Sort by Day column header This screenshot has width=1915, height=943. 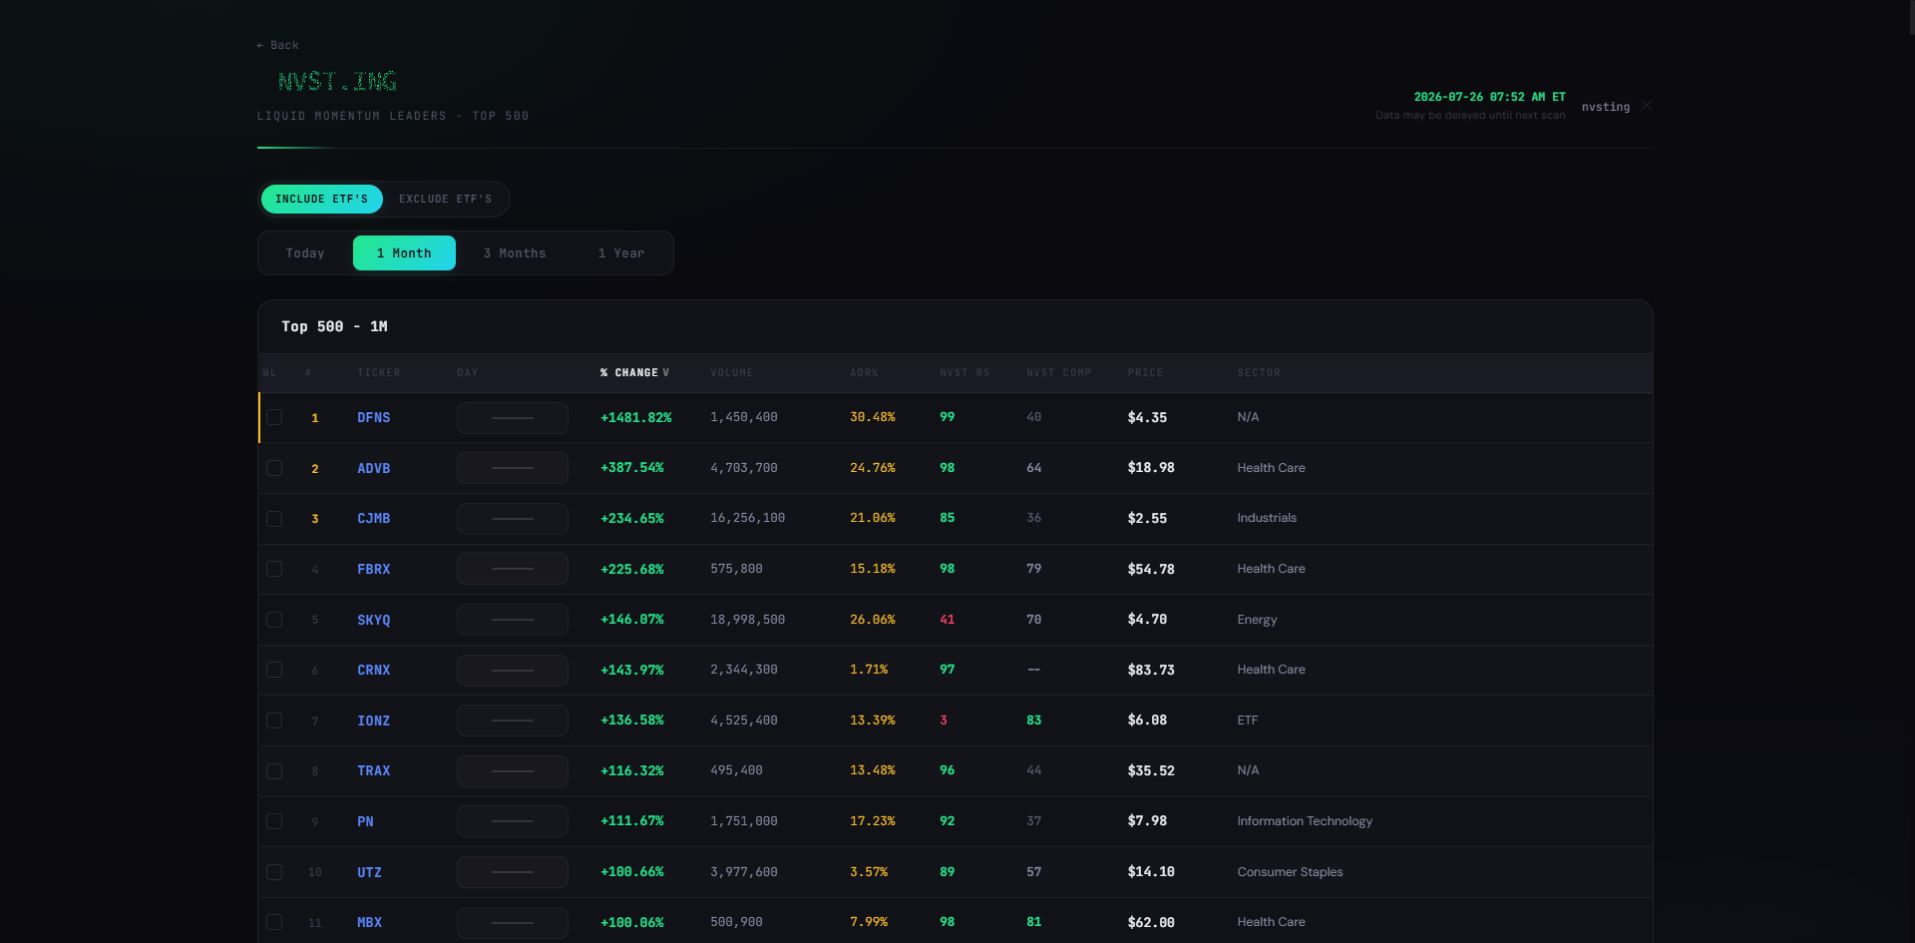[x=467, y=373]
